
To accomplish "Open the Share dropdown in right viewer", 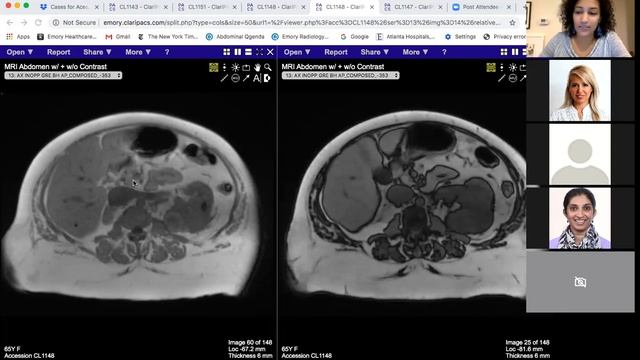I will [374, 52].
